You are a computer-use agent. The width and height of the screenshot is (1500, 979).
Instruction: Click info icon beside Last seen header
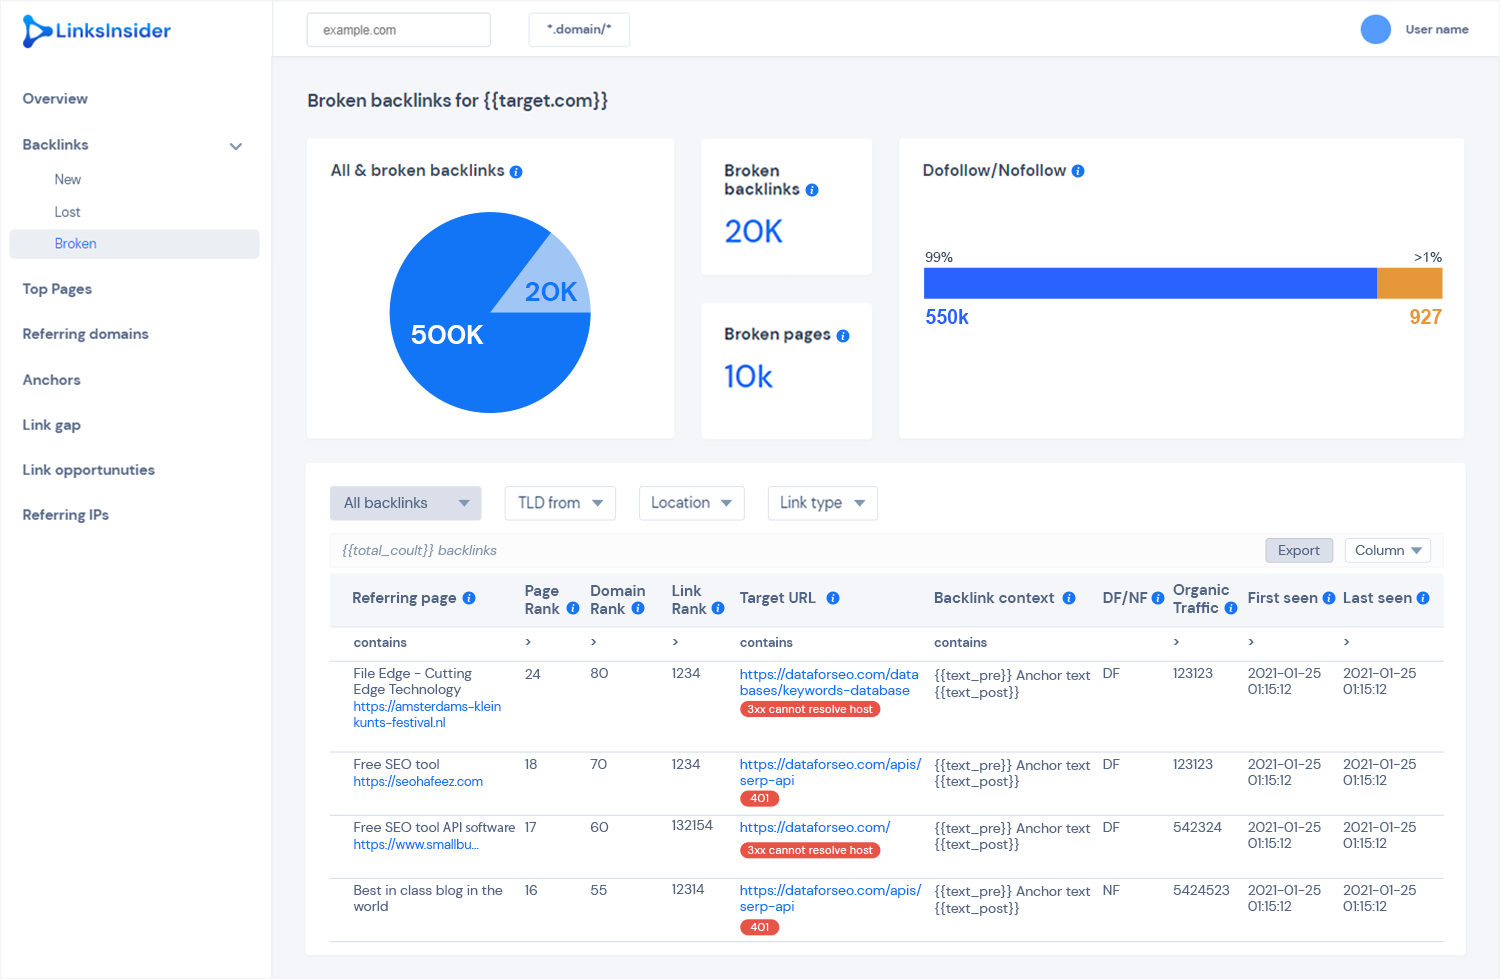click(1423, 598)
